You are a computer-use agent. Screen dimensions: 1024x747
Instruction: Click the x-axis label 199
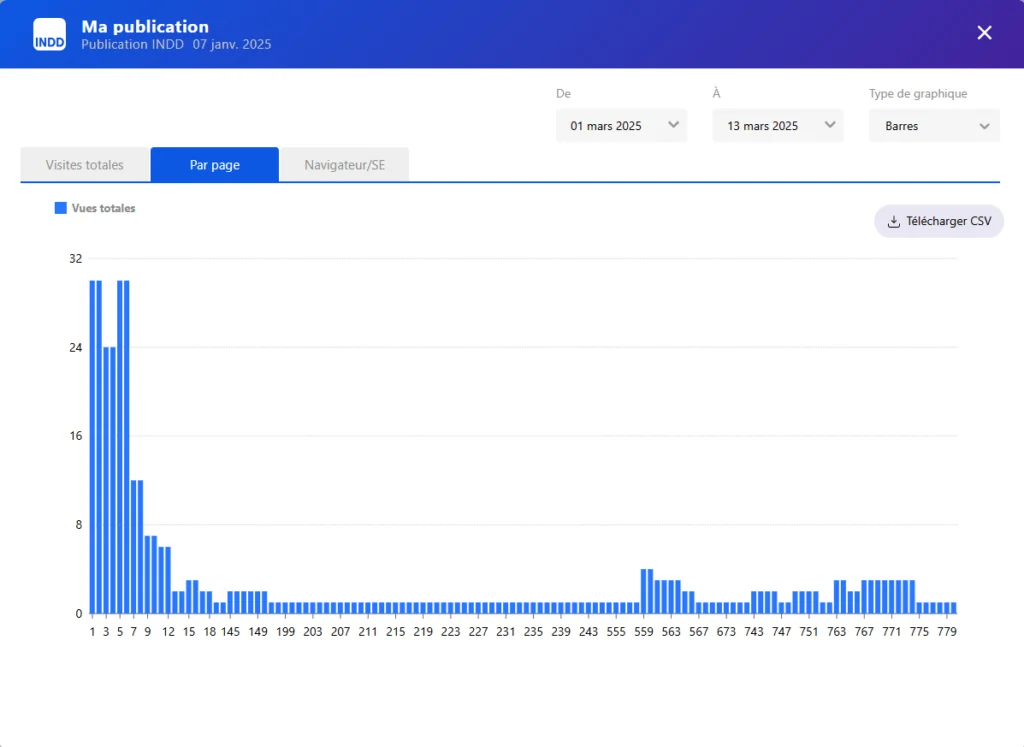[285, 631]
